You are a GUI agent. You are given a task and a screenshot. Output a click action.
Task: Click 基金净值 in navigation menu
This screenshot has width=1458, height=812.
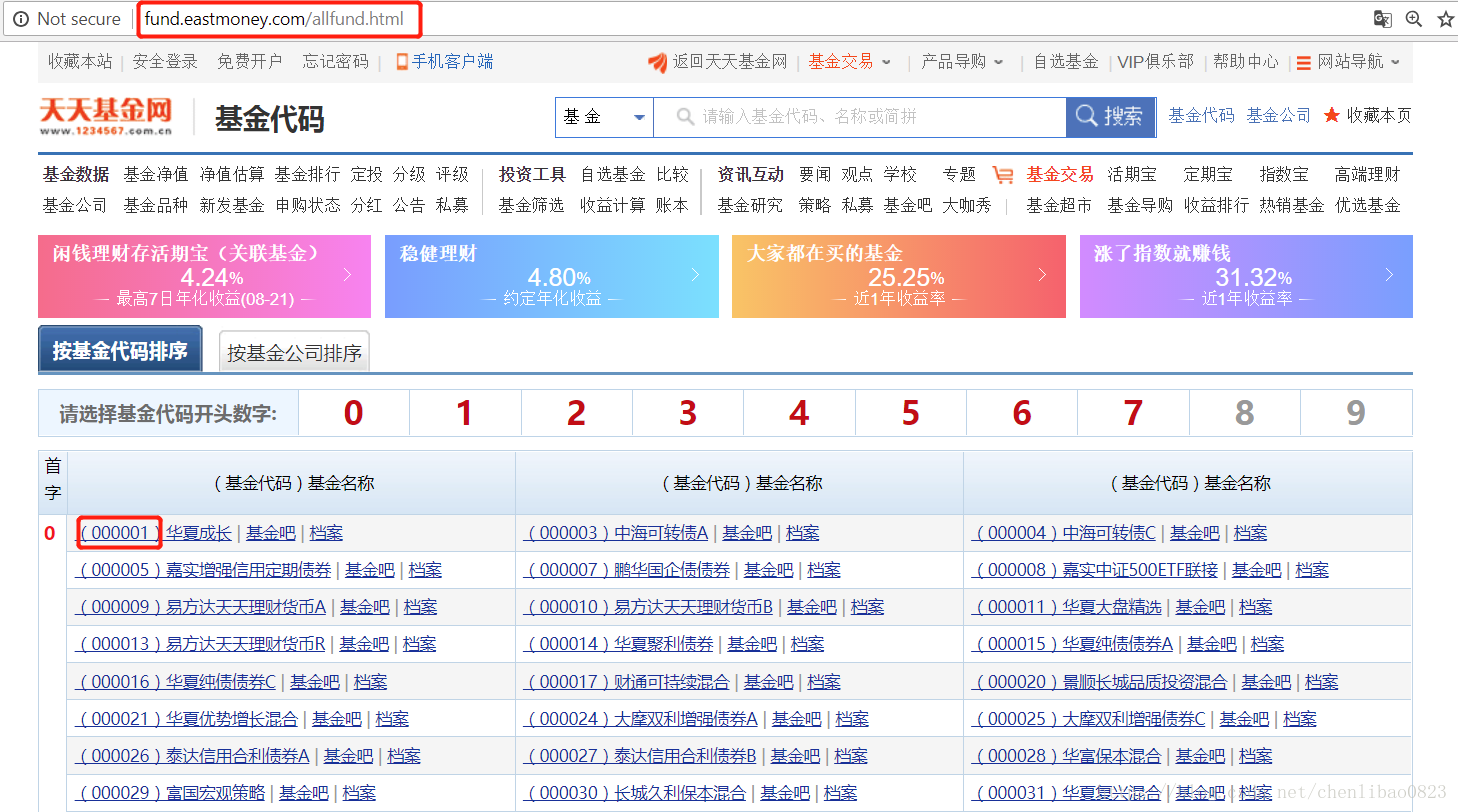click(x=156, y=174)
